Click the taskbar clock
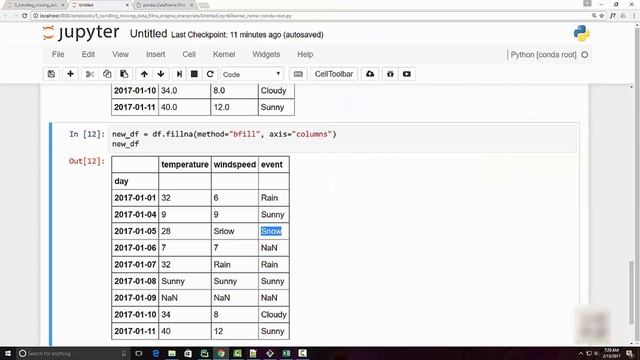 tap(611, 353)
